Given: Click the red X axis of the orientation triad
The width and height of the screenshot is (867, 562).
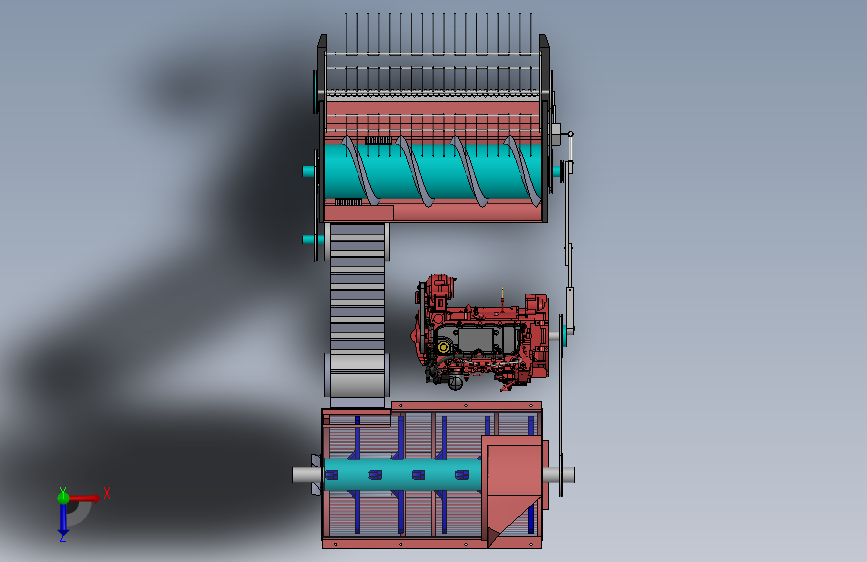Looking at the screenshot, I should (85, 498).
